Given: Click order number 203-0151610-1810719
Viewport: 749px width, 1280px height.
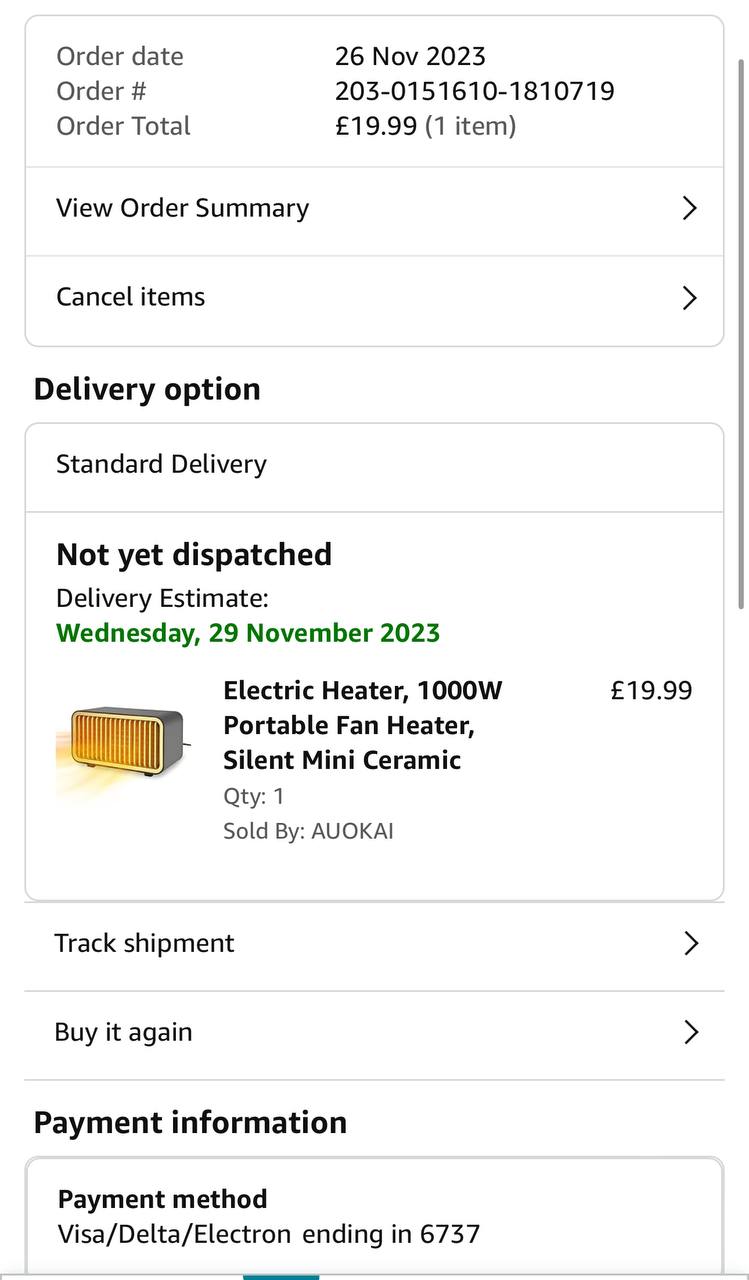Looking at the screenshot, I should pyautogui.click(x=474, y=91).
